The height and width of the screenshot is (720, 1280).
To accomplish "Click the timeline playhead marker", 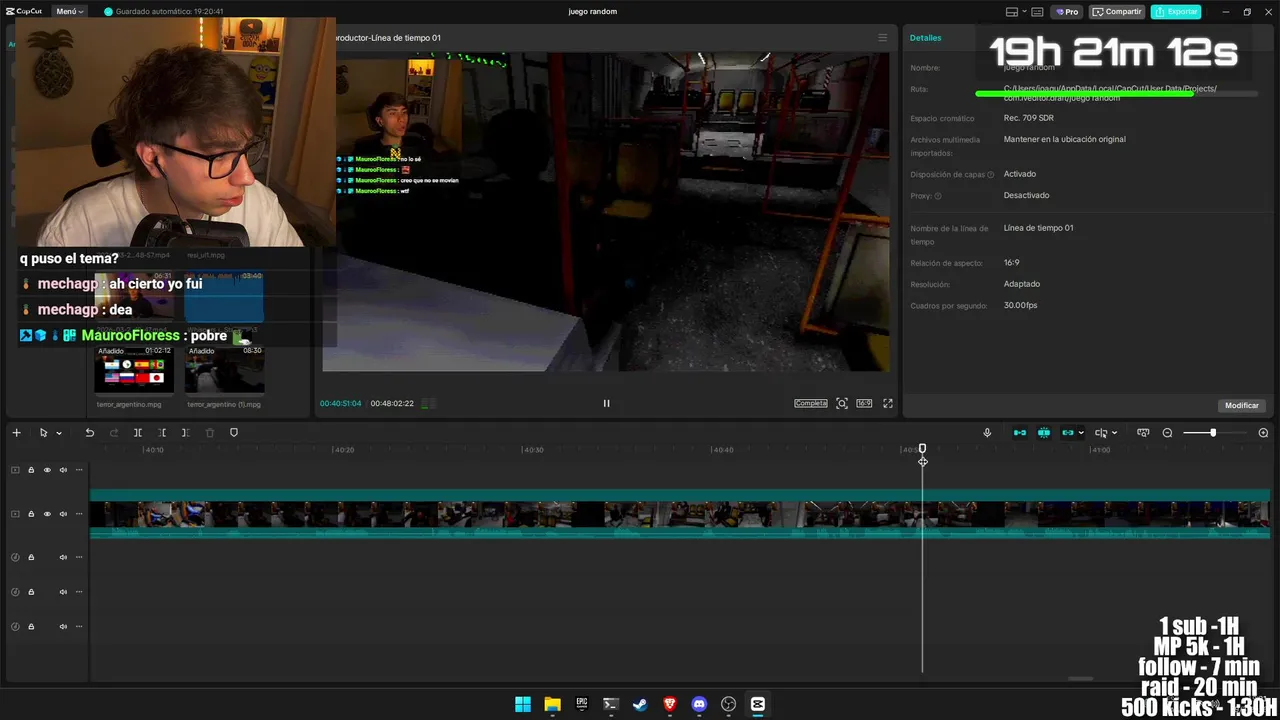I will click(922, 450).
